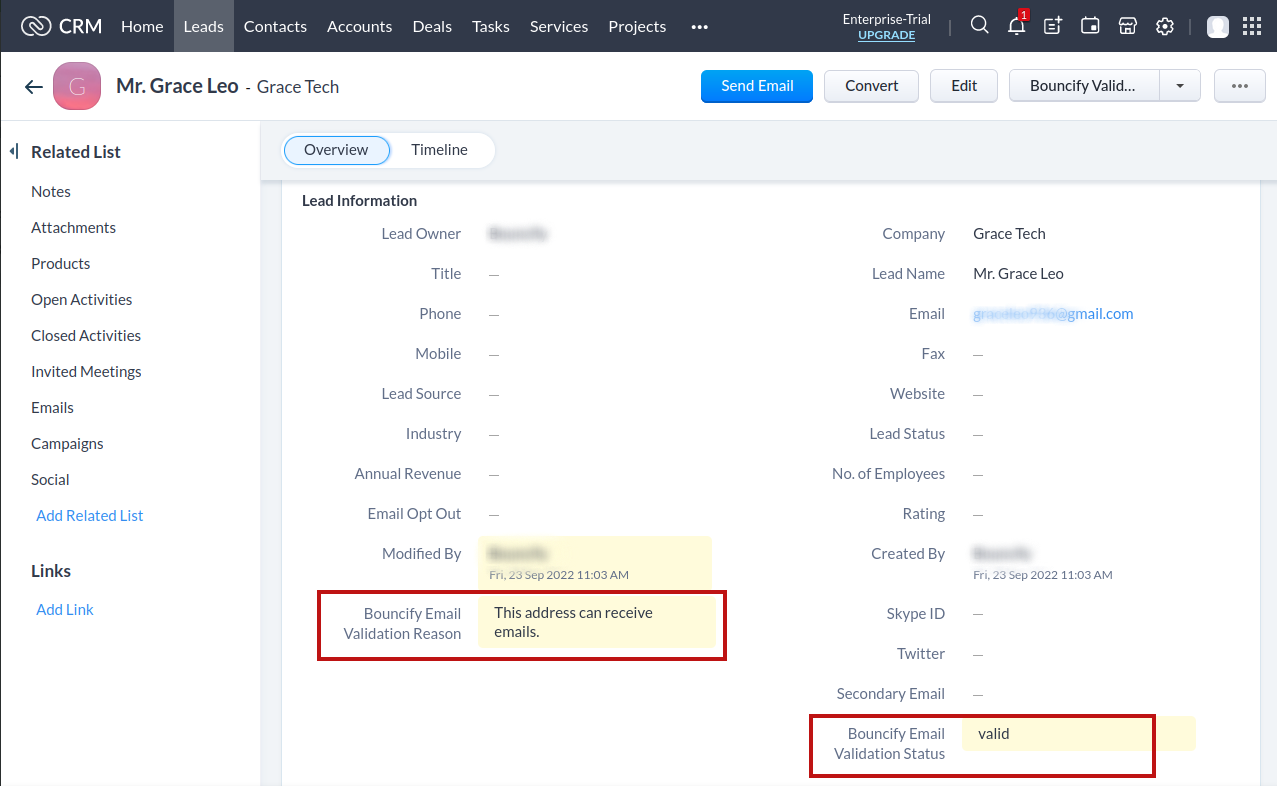
Task: Open the more actions ellipsis button
Action: point(1240,86)
